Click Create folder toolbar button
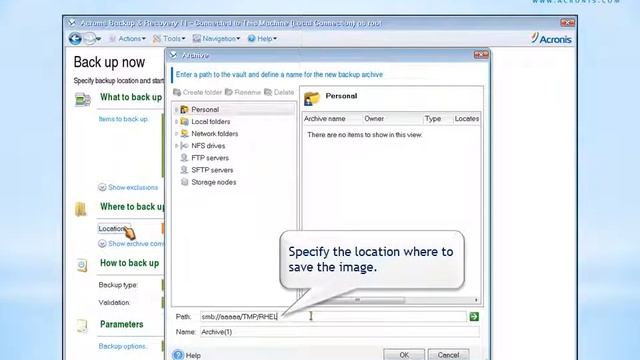This screenshot has height=360, width=640. pyautogui.click(x=198, y=92)
